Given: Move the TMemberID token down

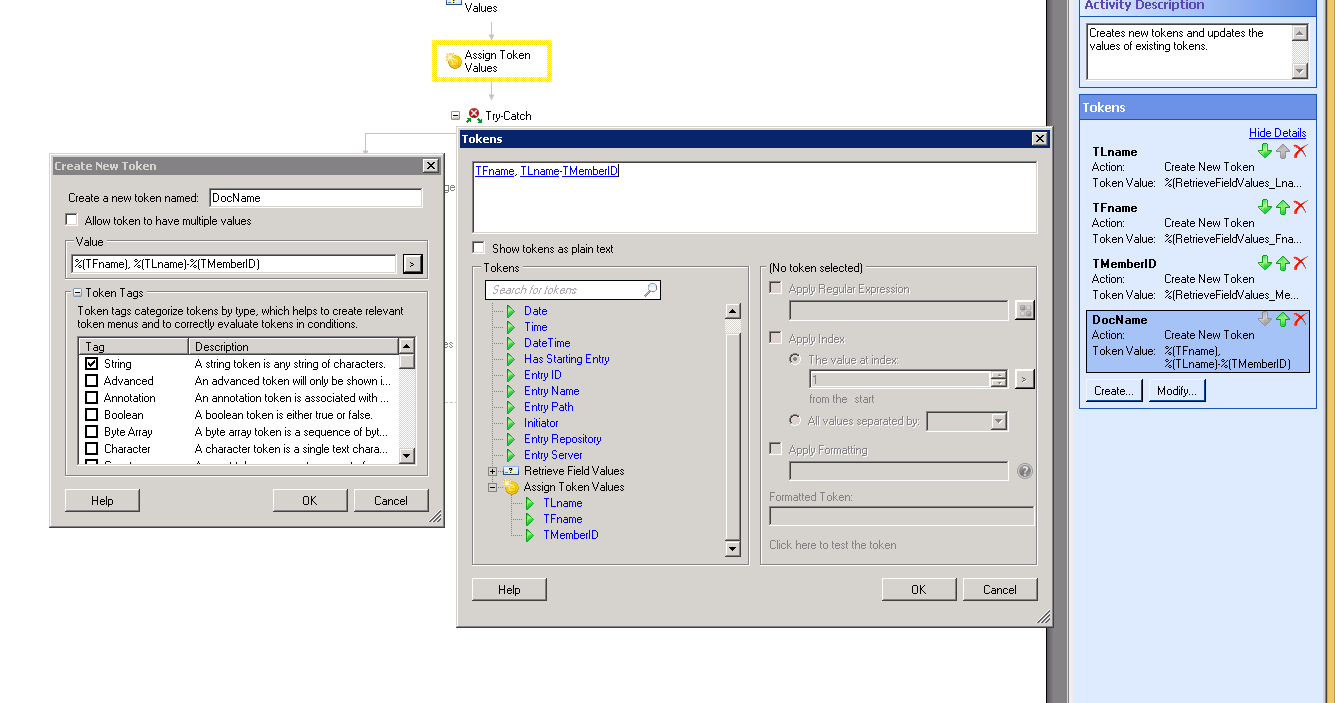Looking at the screenshot, I should [x=1265, y=263].
